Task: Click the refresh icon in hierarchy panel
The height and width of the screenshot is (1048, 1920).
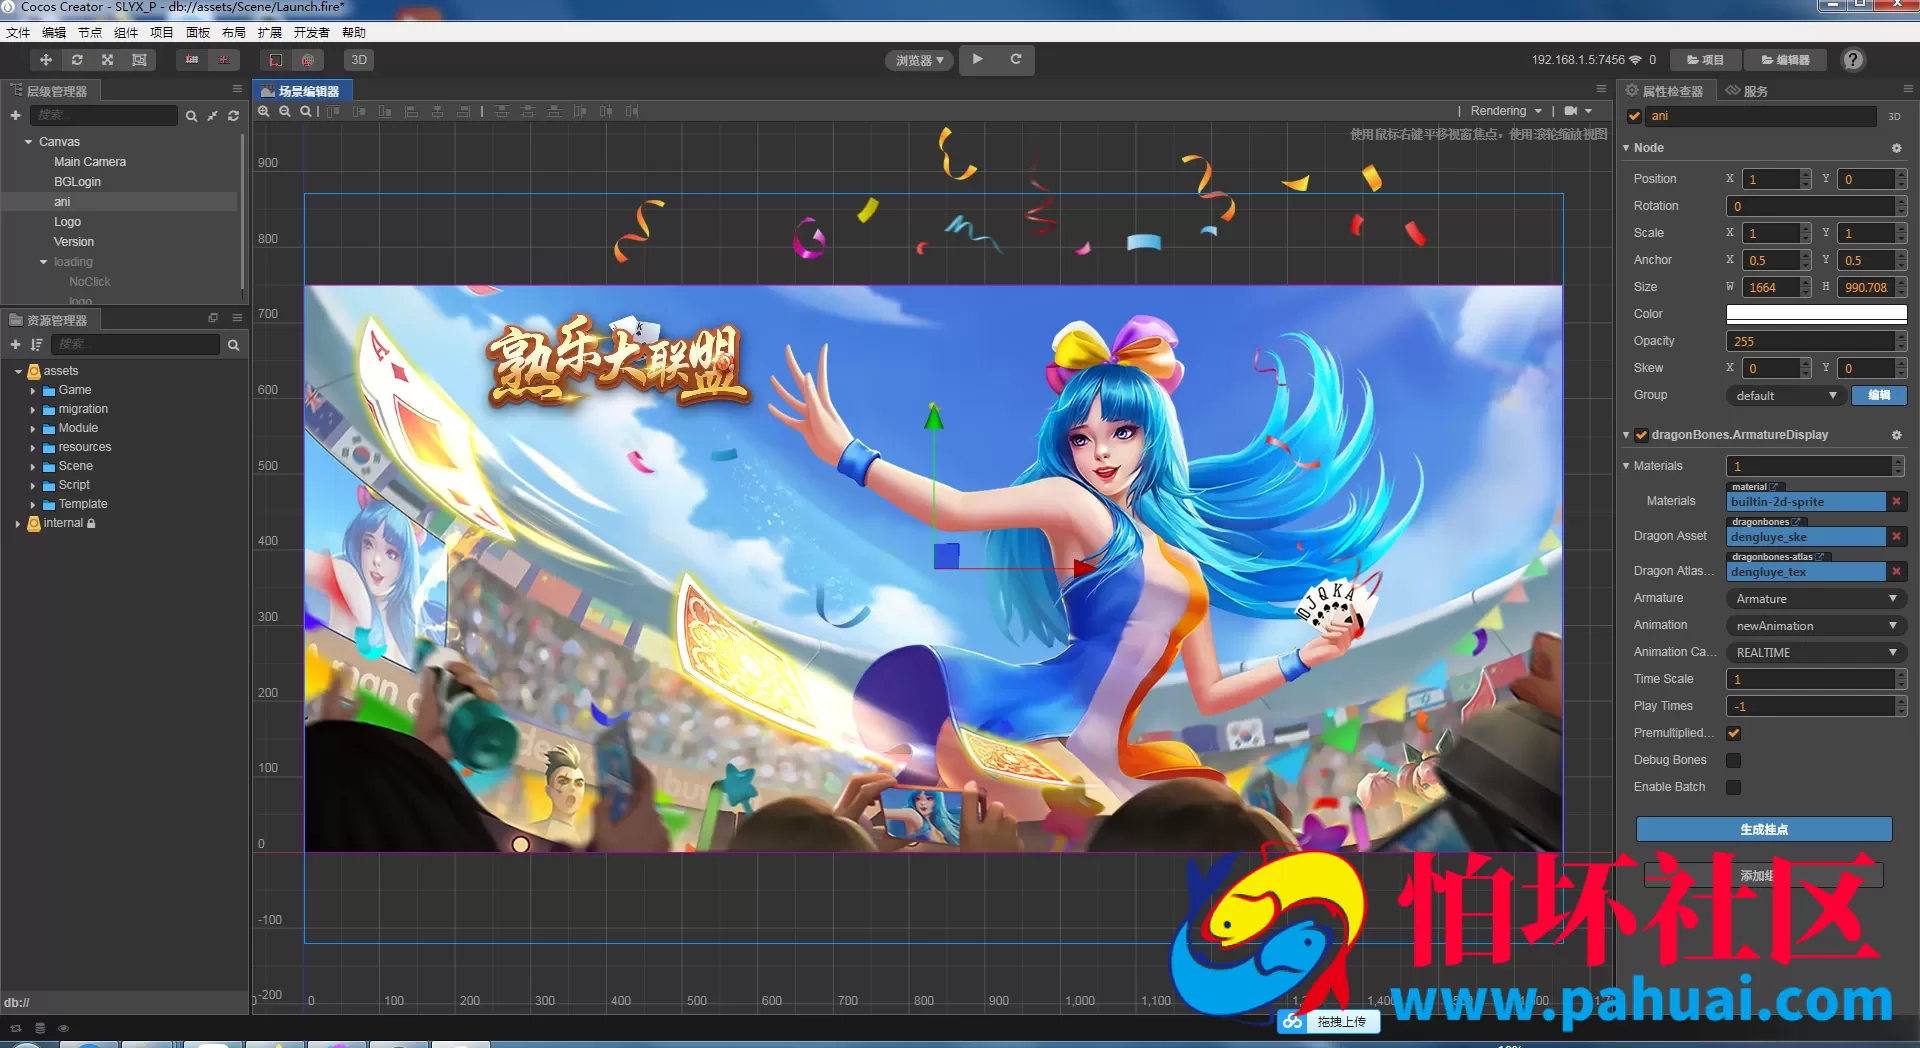Action: click(234, 116)
